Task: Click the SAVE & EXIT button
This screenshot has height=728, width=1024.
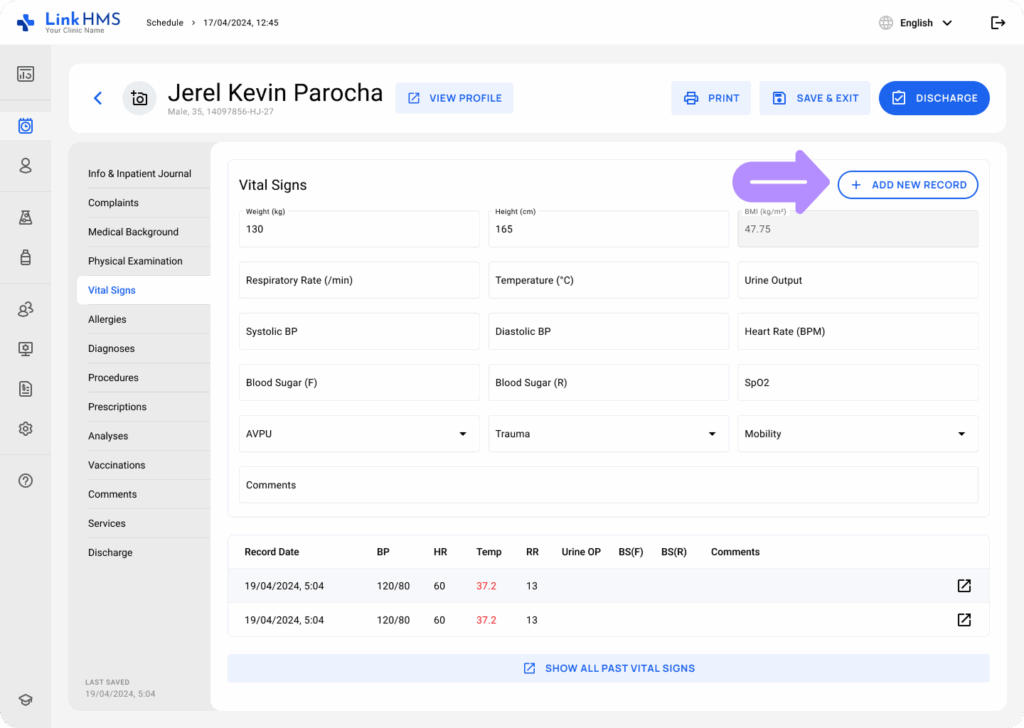Action: tap(814, 98)
